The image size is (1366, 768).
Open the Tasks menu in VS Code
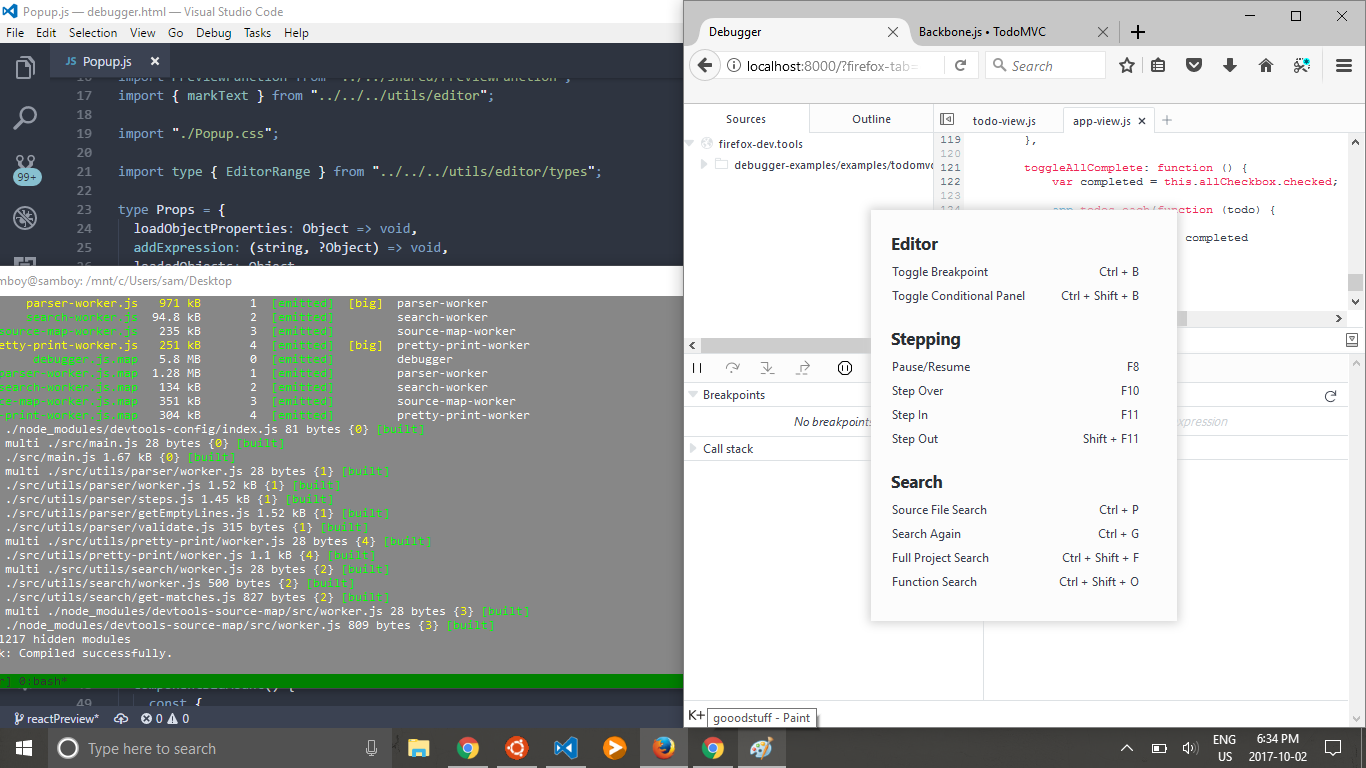(257, 32)
